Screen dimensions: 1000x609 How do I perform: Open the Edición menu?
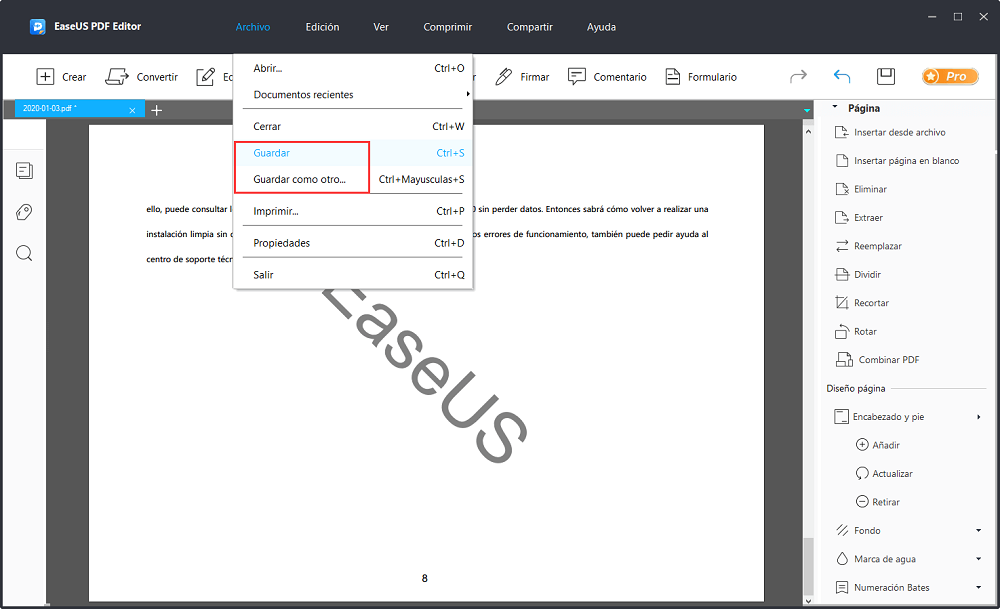click(322, 27)
